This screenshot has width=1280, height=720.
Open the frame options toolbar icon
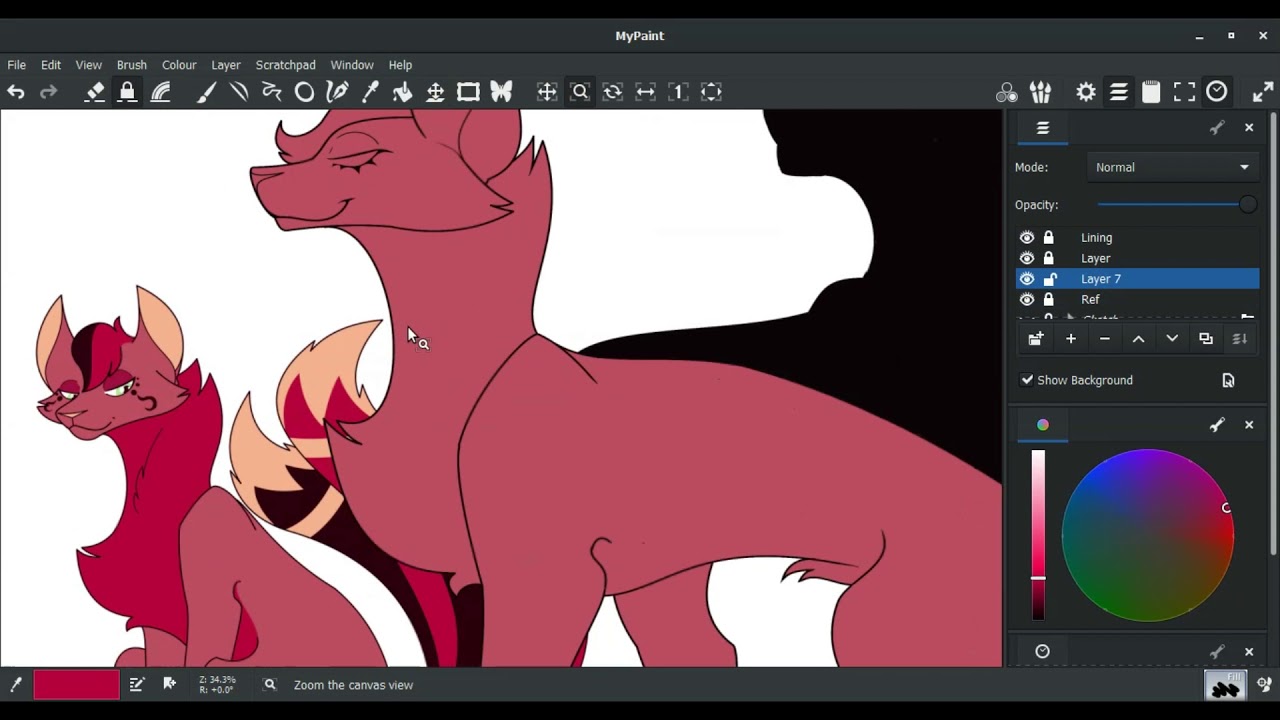(x=1184, y=92)
